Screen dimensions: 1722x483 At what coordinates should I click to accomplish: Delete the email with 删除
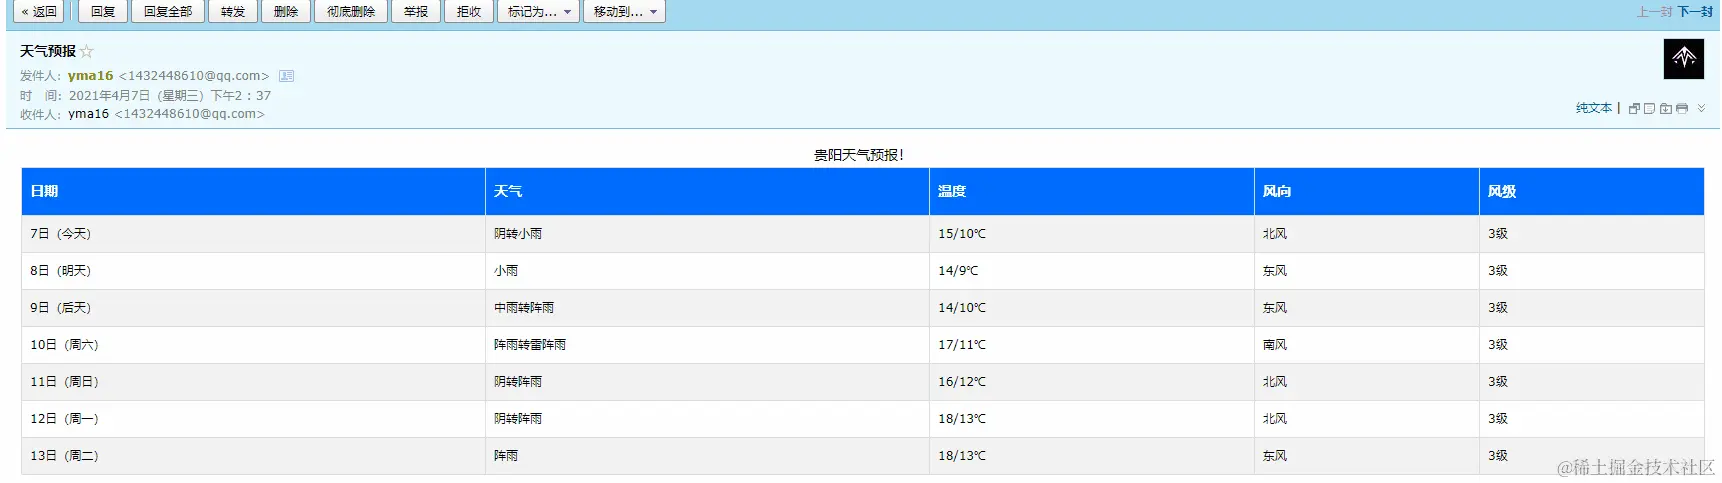click(286, 12)
